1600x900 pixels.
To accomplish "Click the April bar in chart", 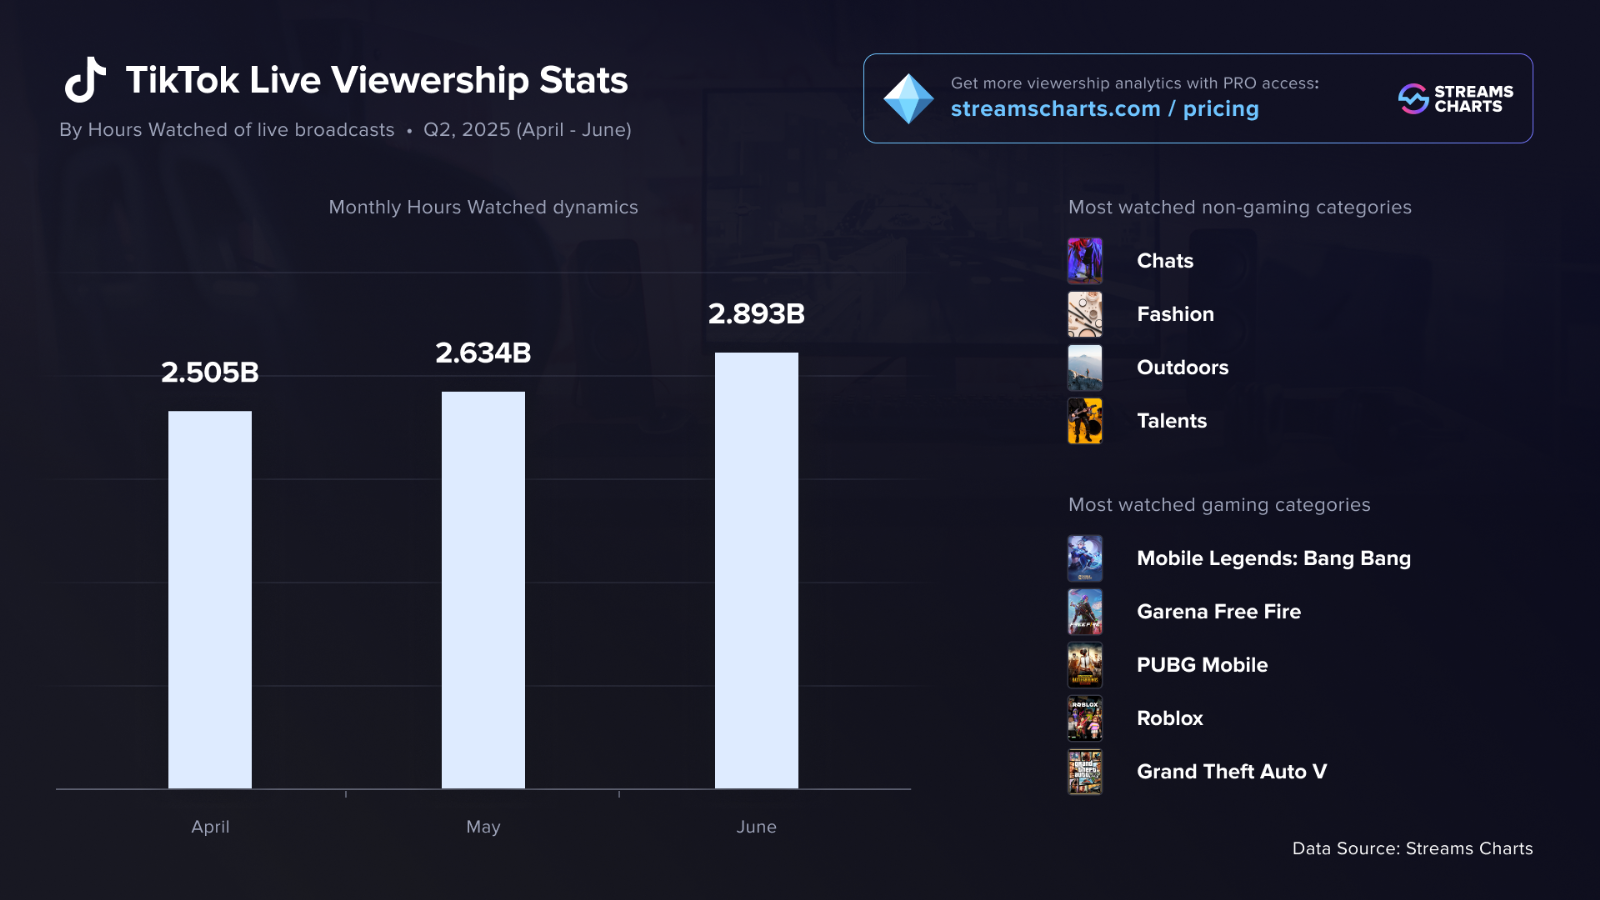I will click(x=210, y=600).
